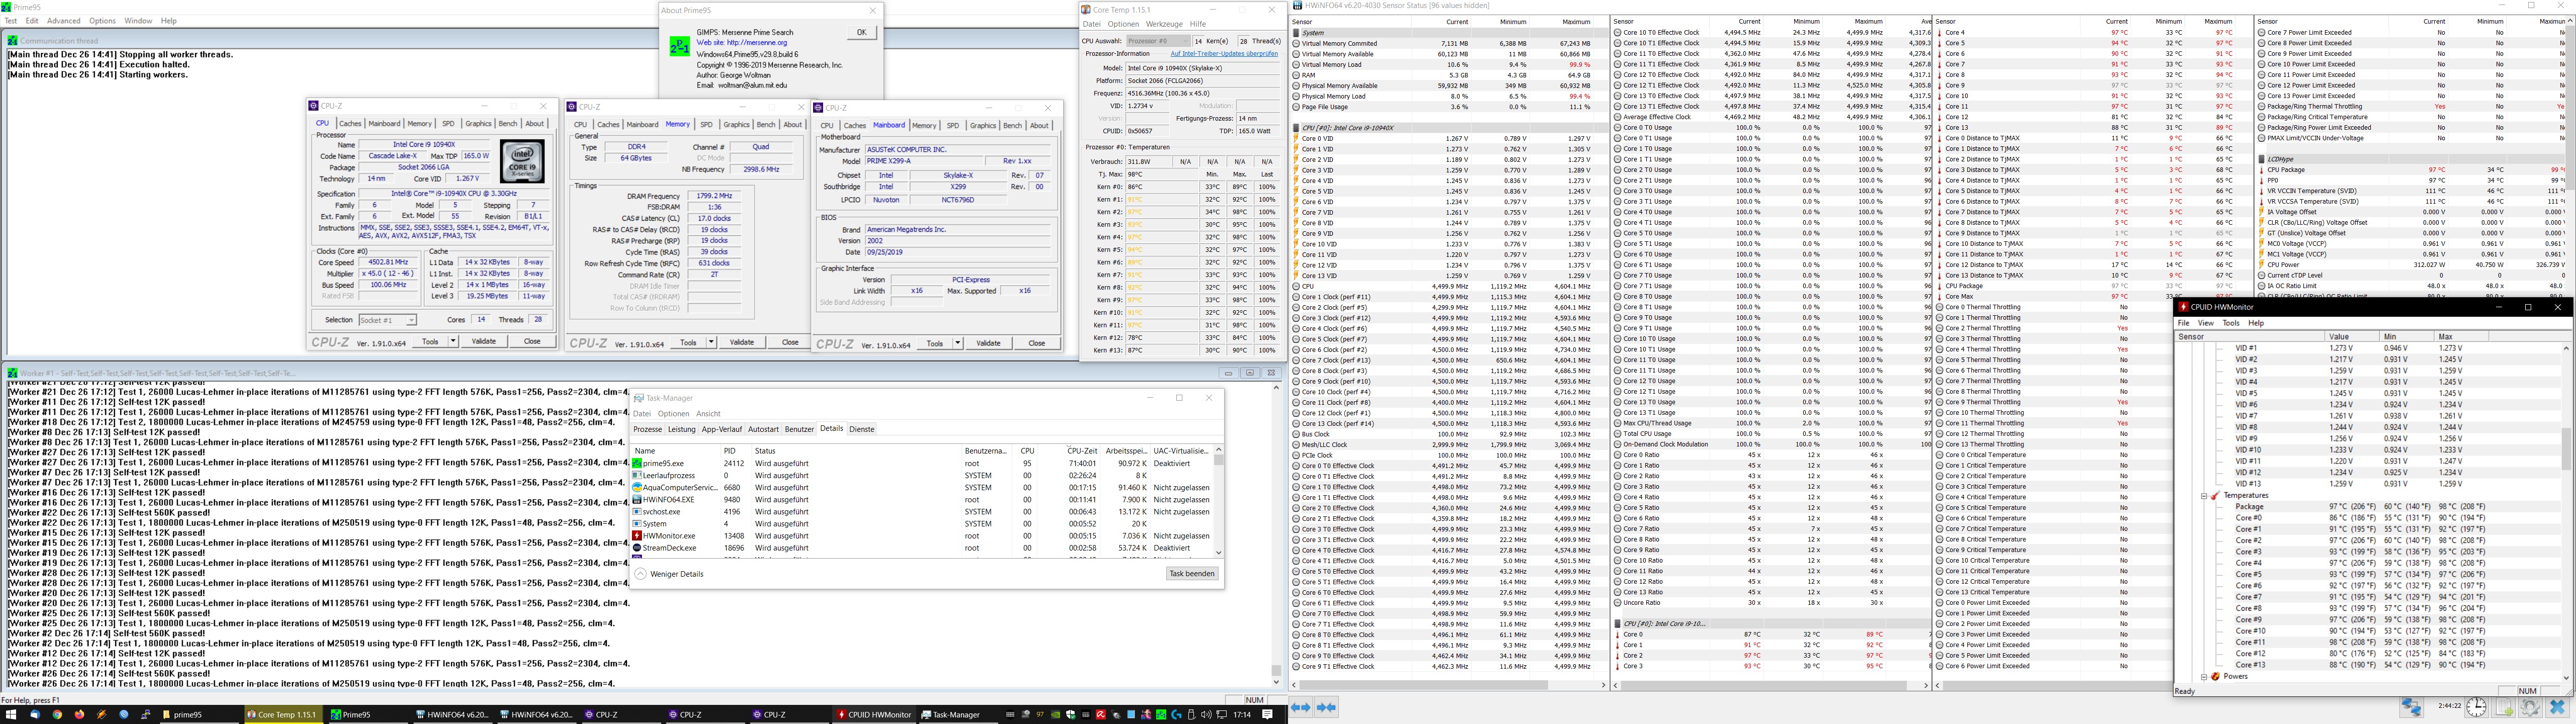Launch Firefox from the taskbar
Image resolution: width=2576 pixels, height=724 pixels.
tap(79, 714)
